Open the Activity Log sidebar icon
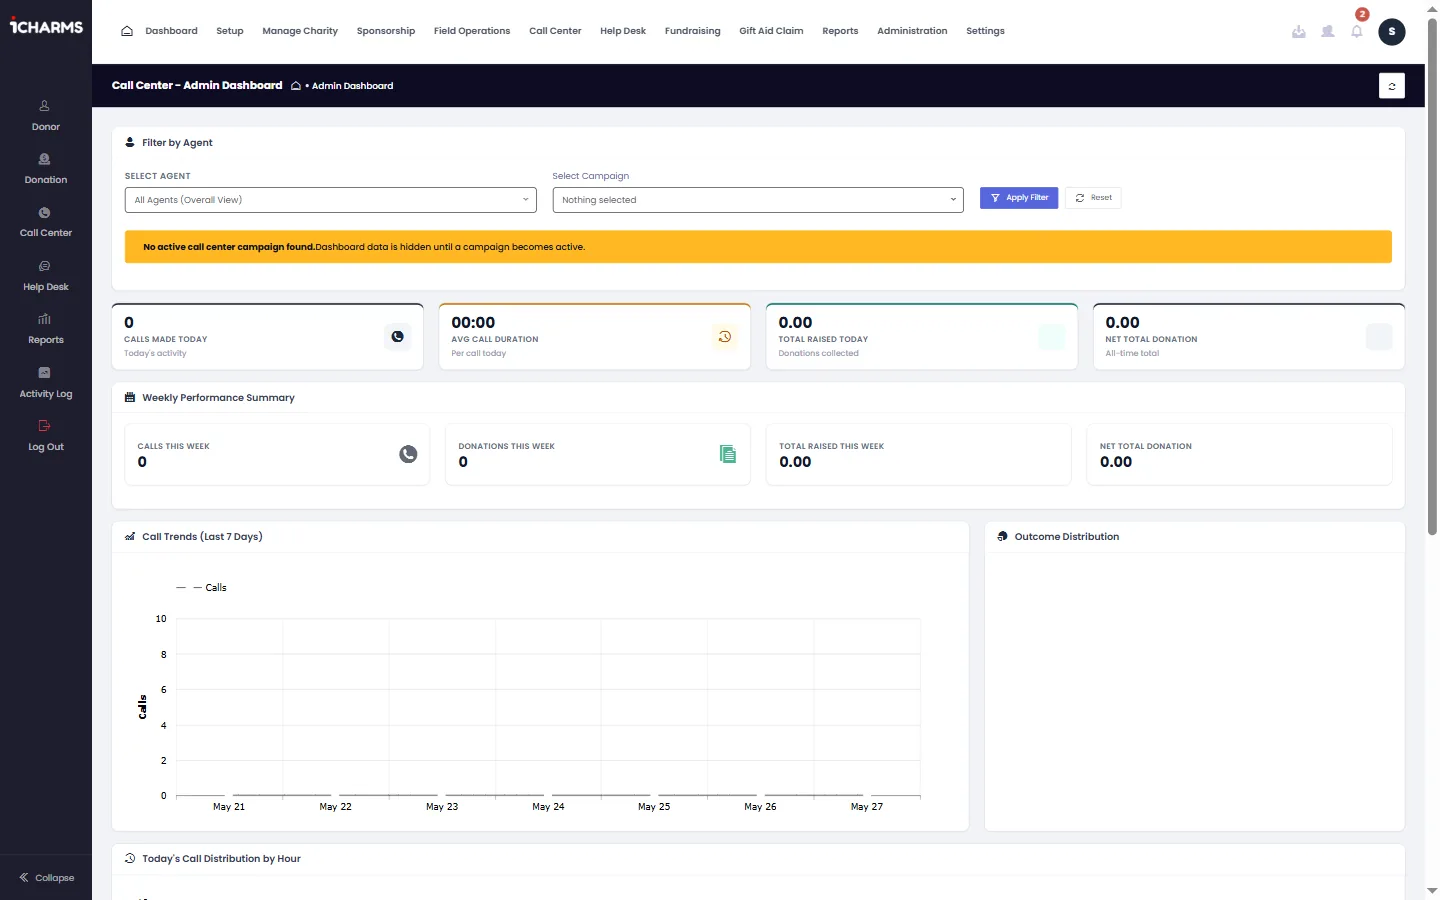This screenshot has height=900, width=1440. (44, 373)
